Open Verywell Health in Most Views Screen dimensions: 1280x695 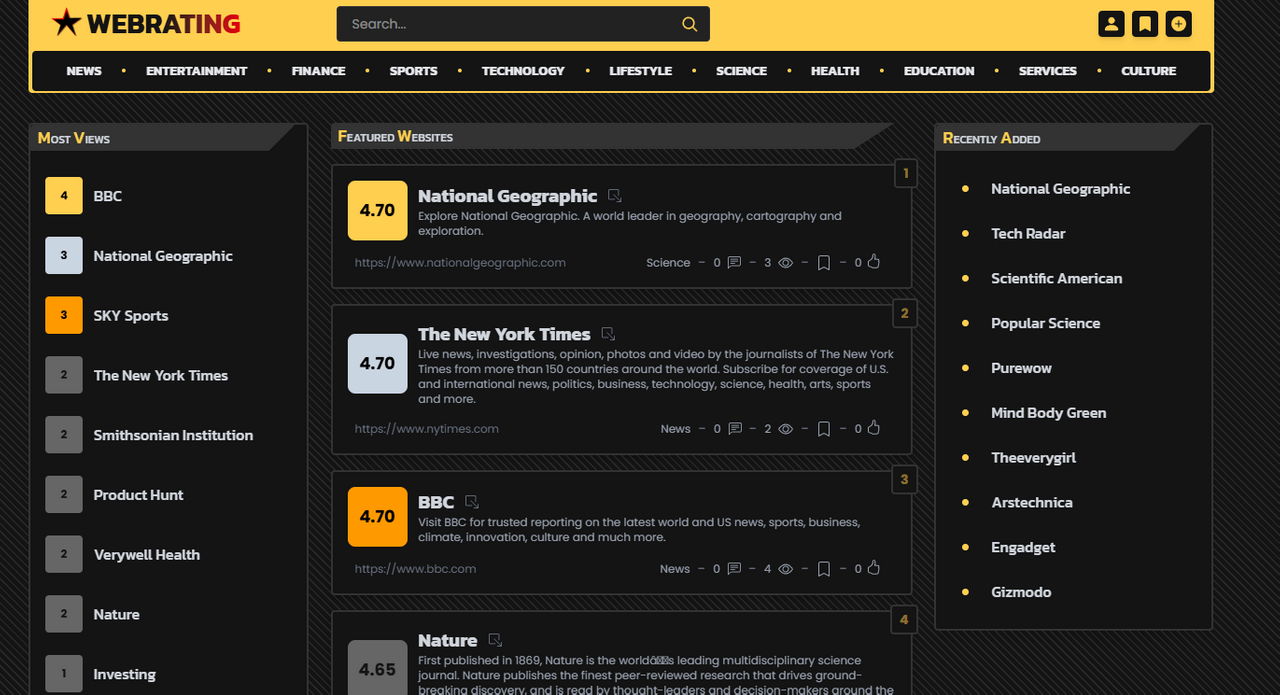coord(147,555)
